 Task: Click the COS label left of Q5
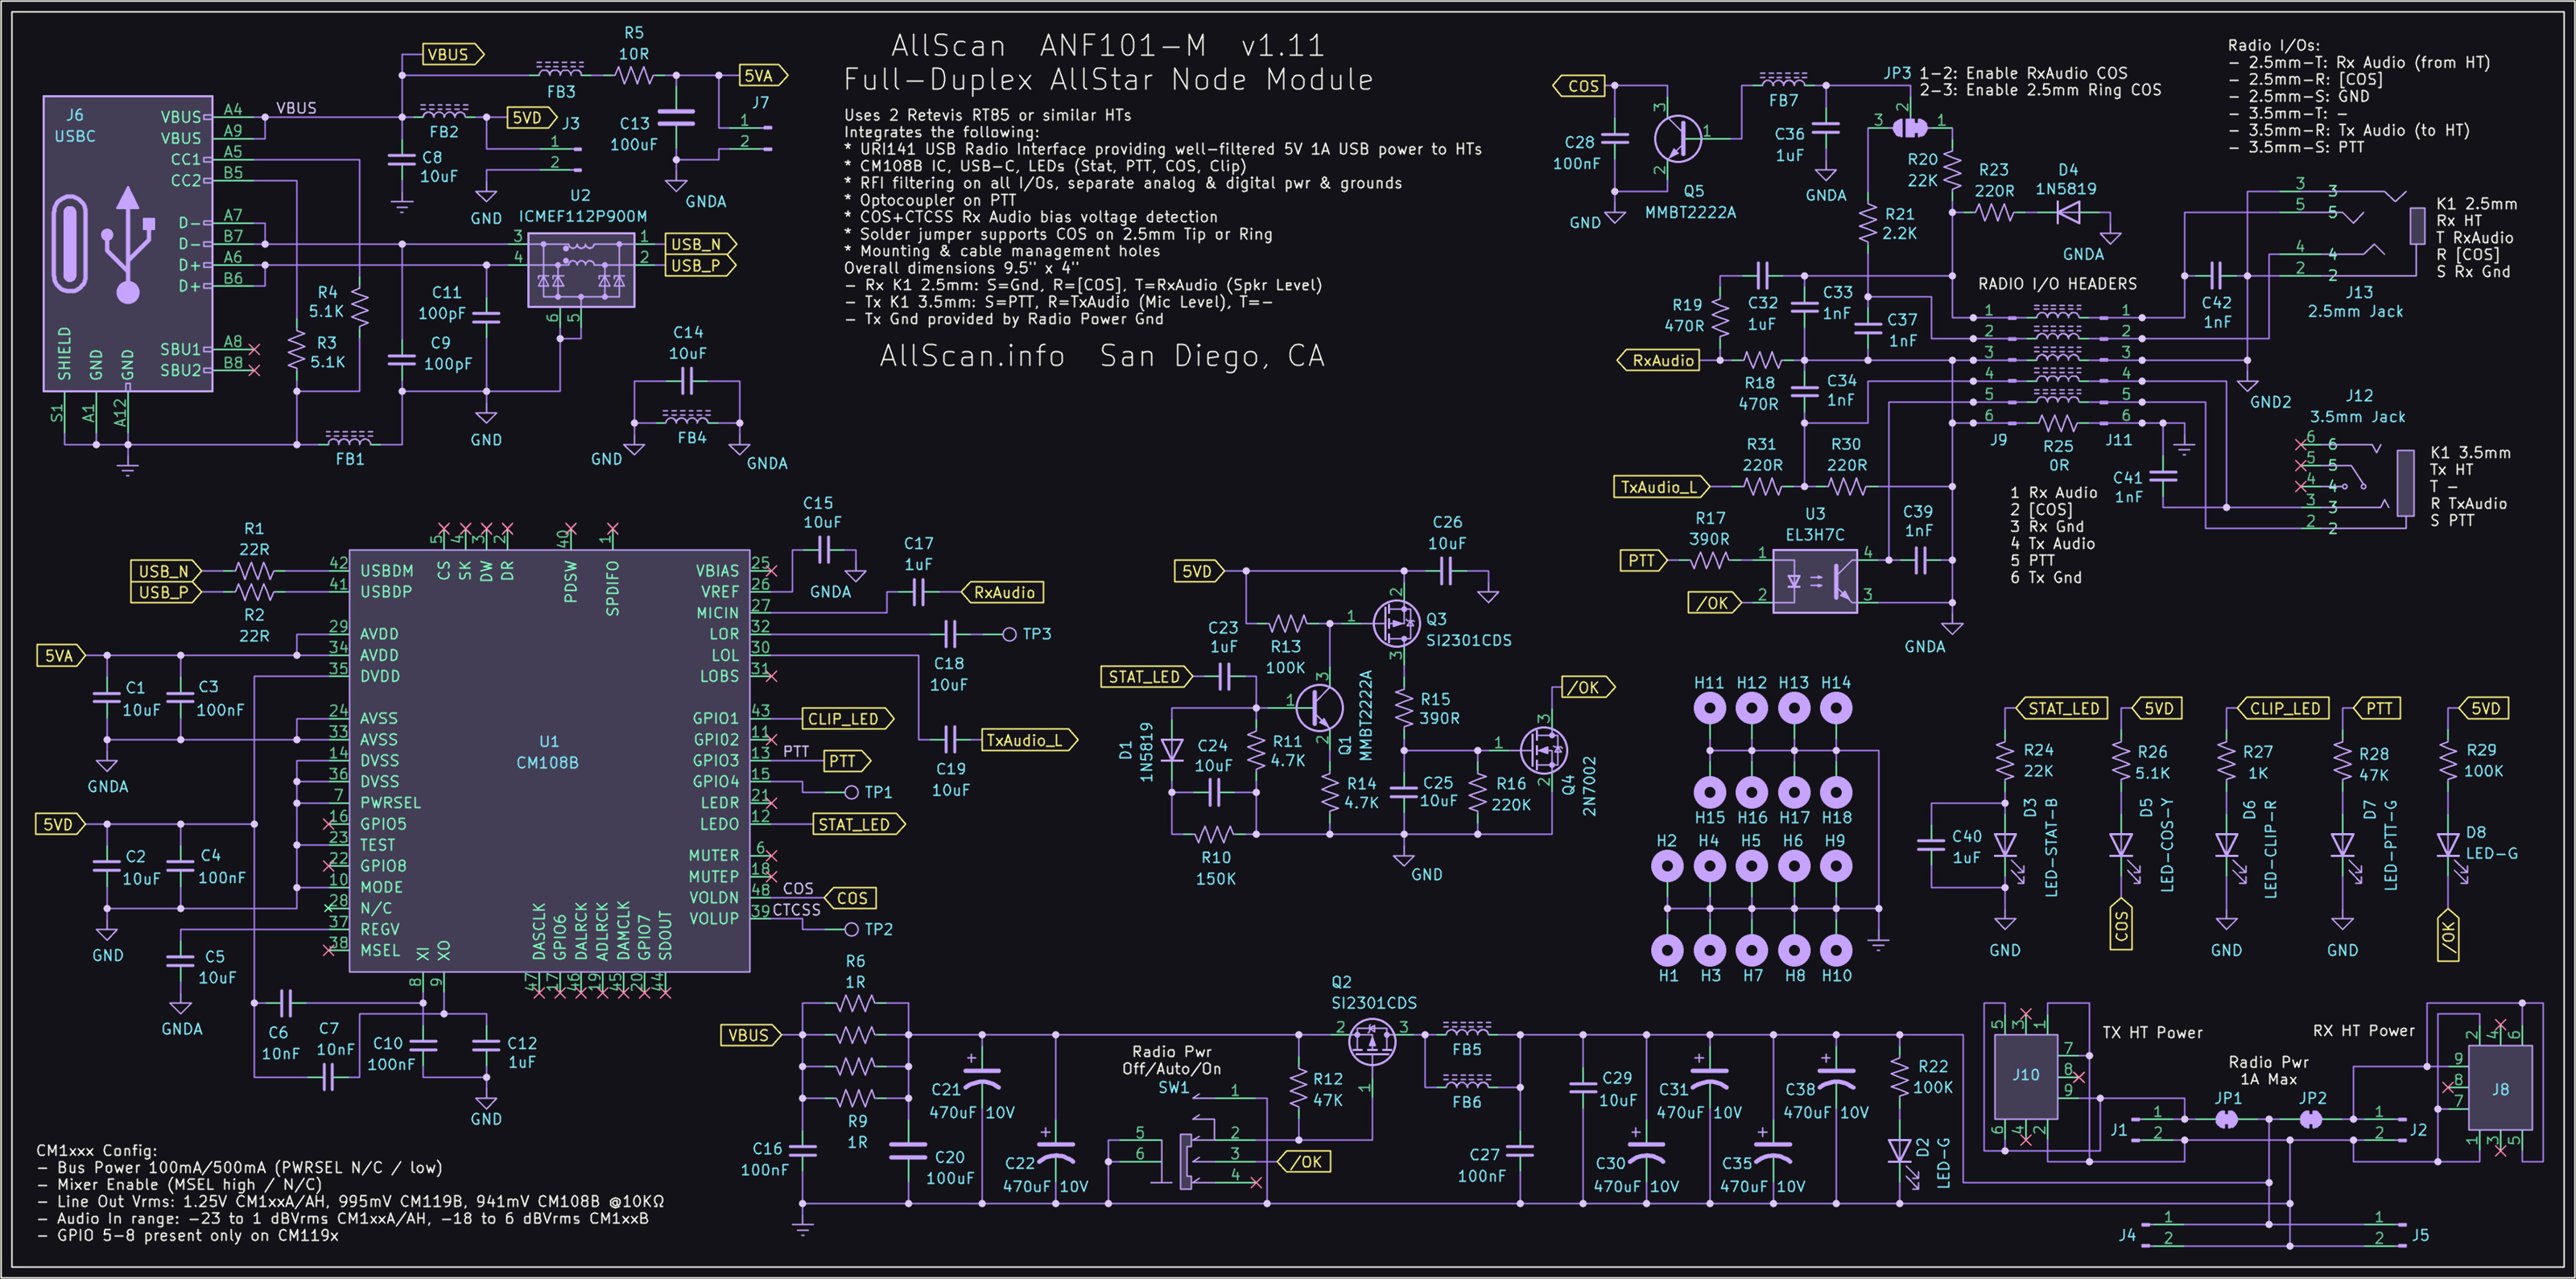(x=1579, y=86)
